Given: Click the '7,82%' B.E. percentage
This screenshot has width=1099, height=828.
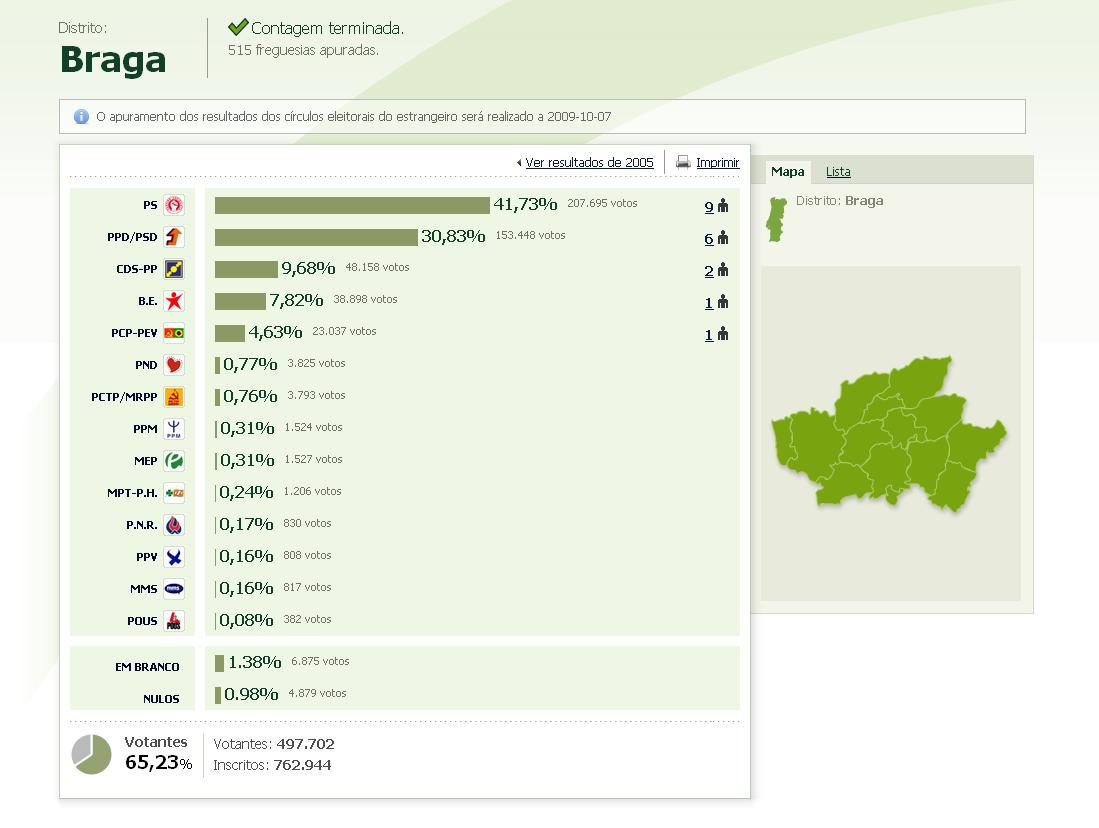Looking at the screenshot, I should (x=296, y=301).
